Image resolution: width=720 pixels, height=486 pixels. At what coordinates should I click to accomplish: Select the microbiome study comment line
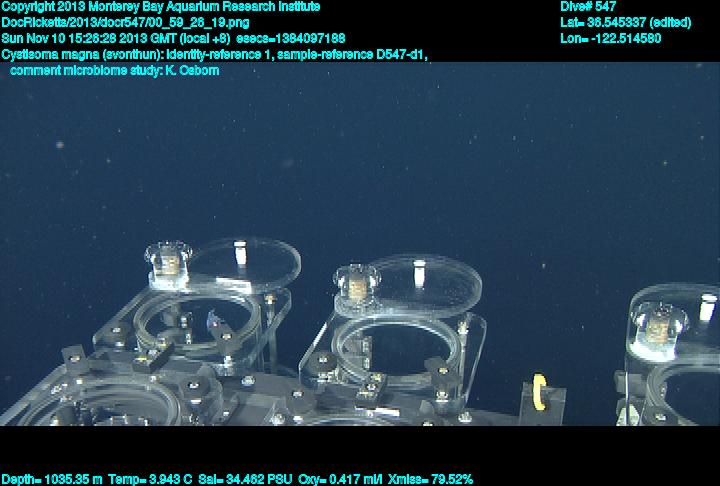tap(114, 70)
